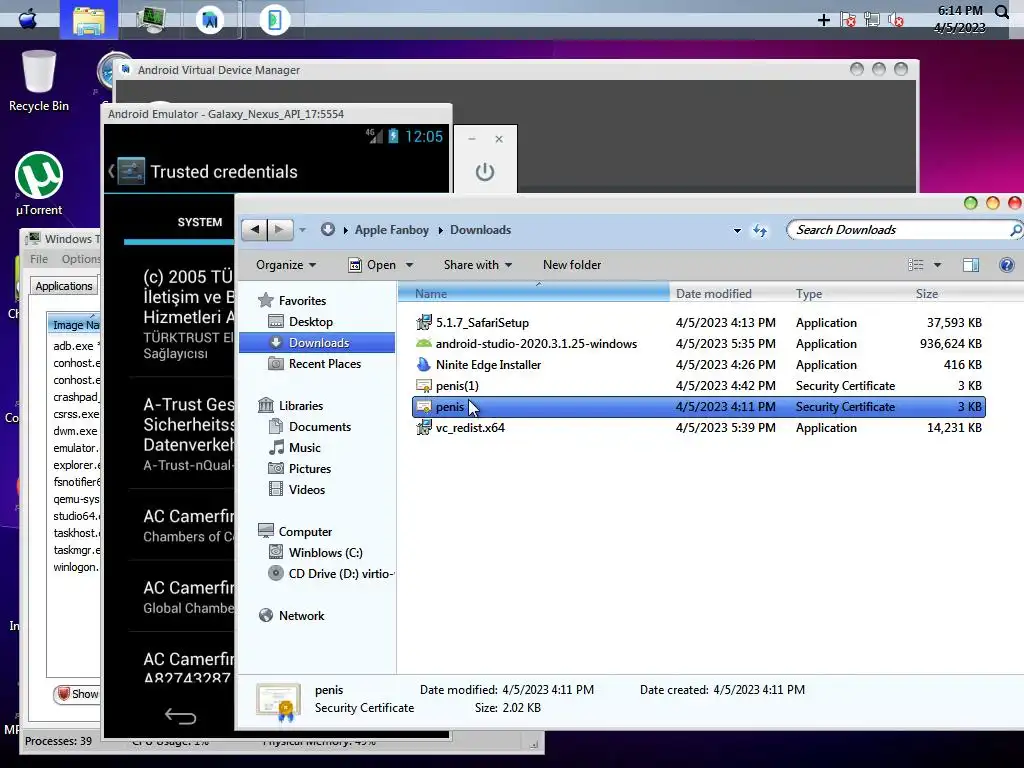The width and height of the screenshot is (1024, 768).
Task: Select Desktop in Favorites
Action: point(311,322)
